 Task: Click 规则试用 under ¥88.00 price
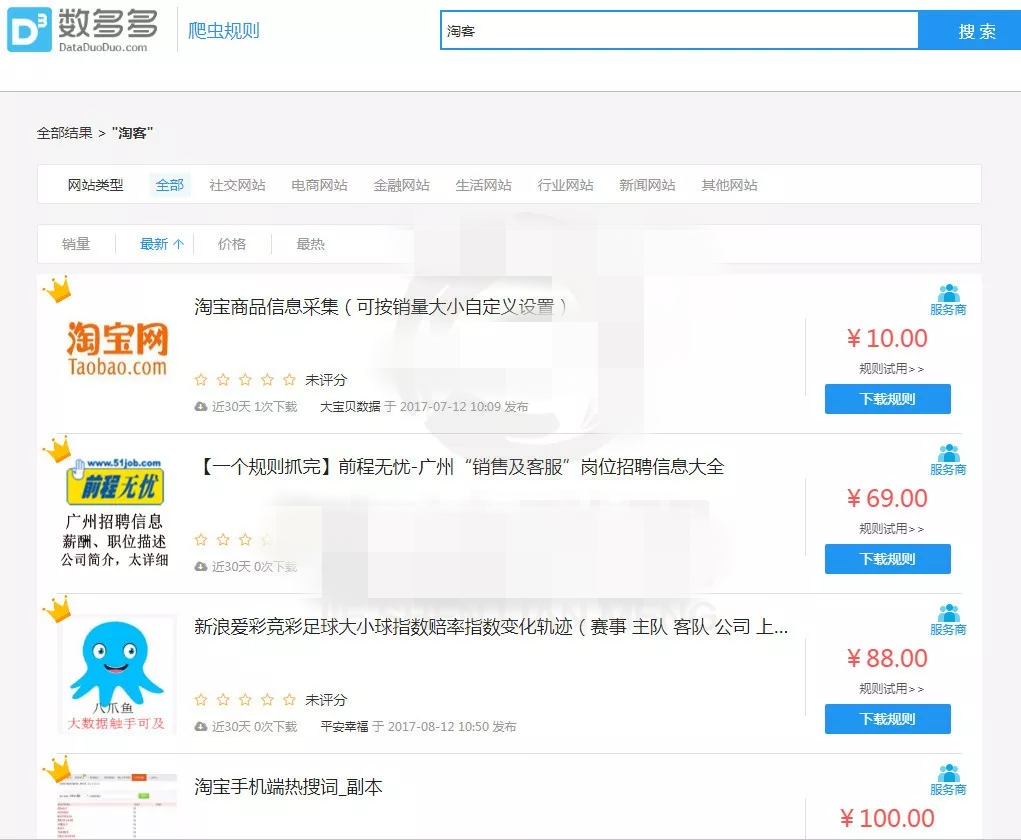pos(891,689)
